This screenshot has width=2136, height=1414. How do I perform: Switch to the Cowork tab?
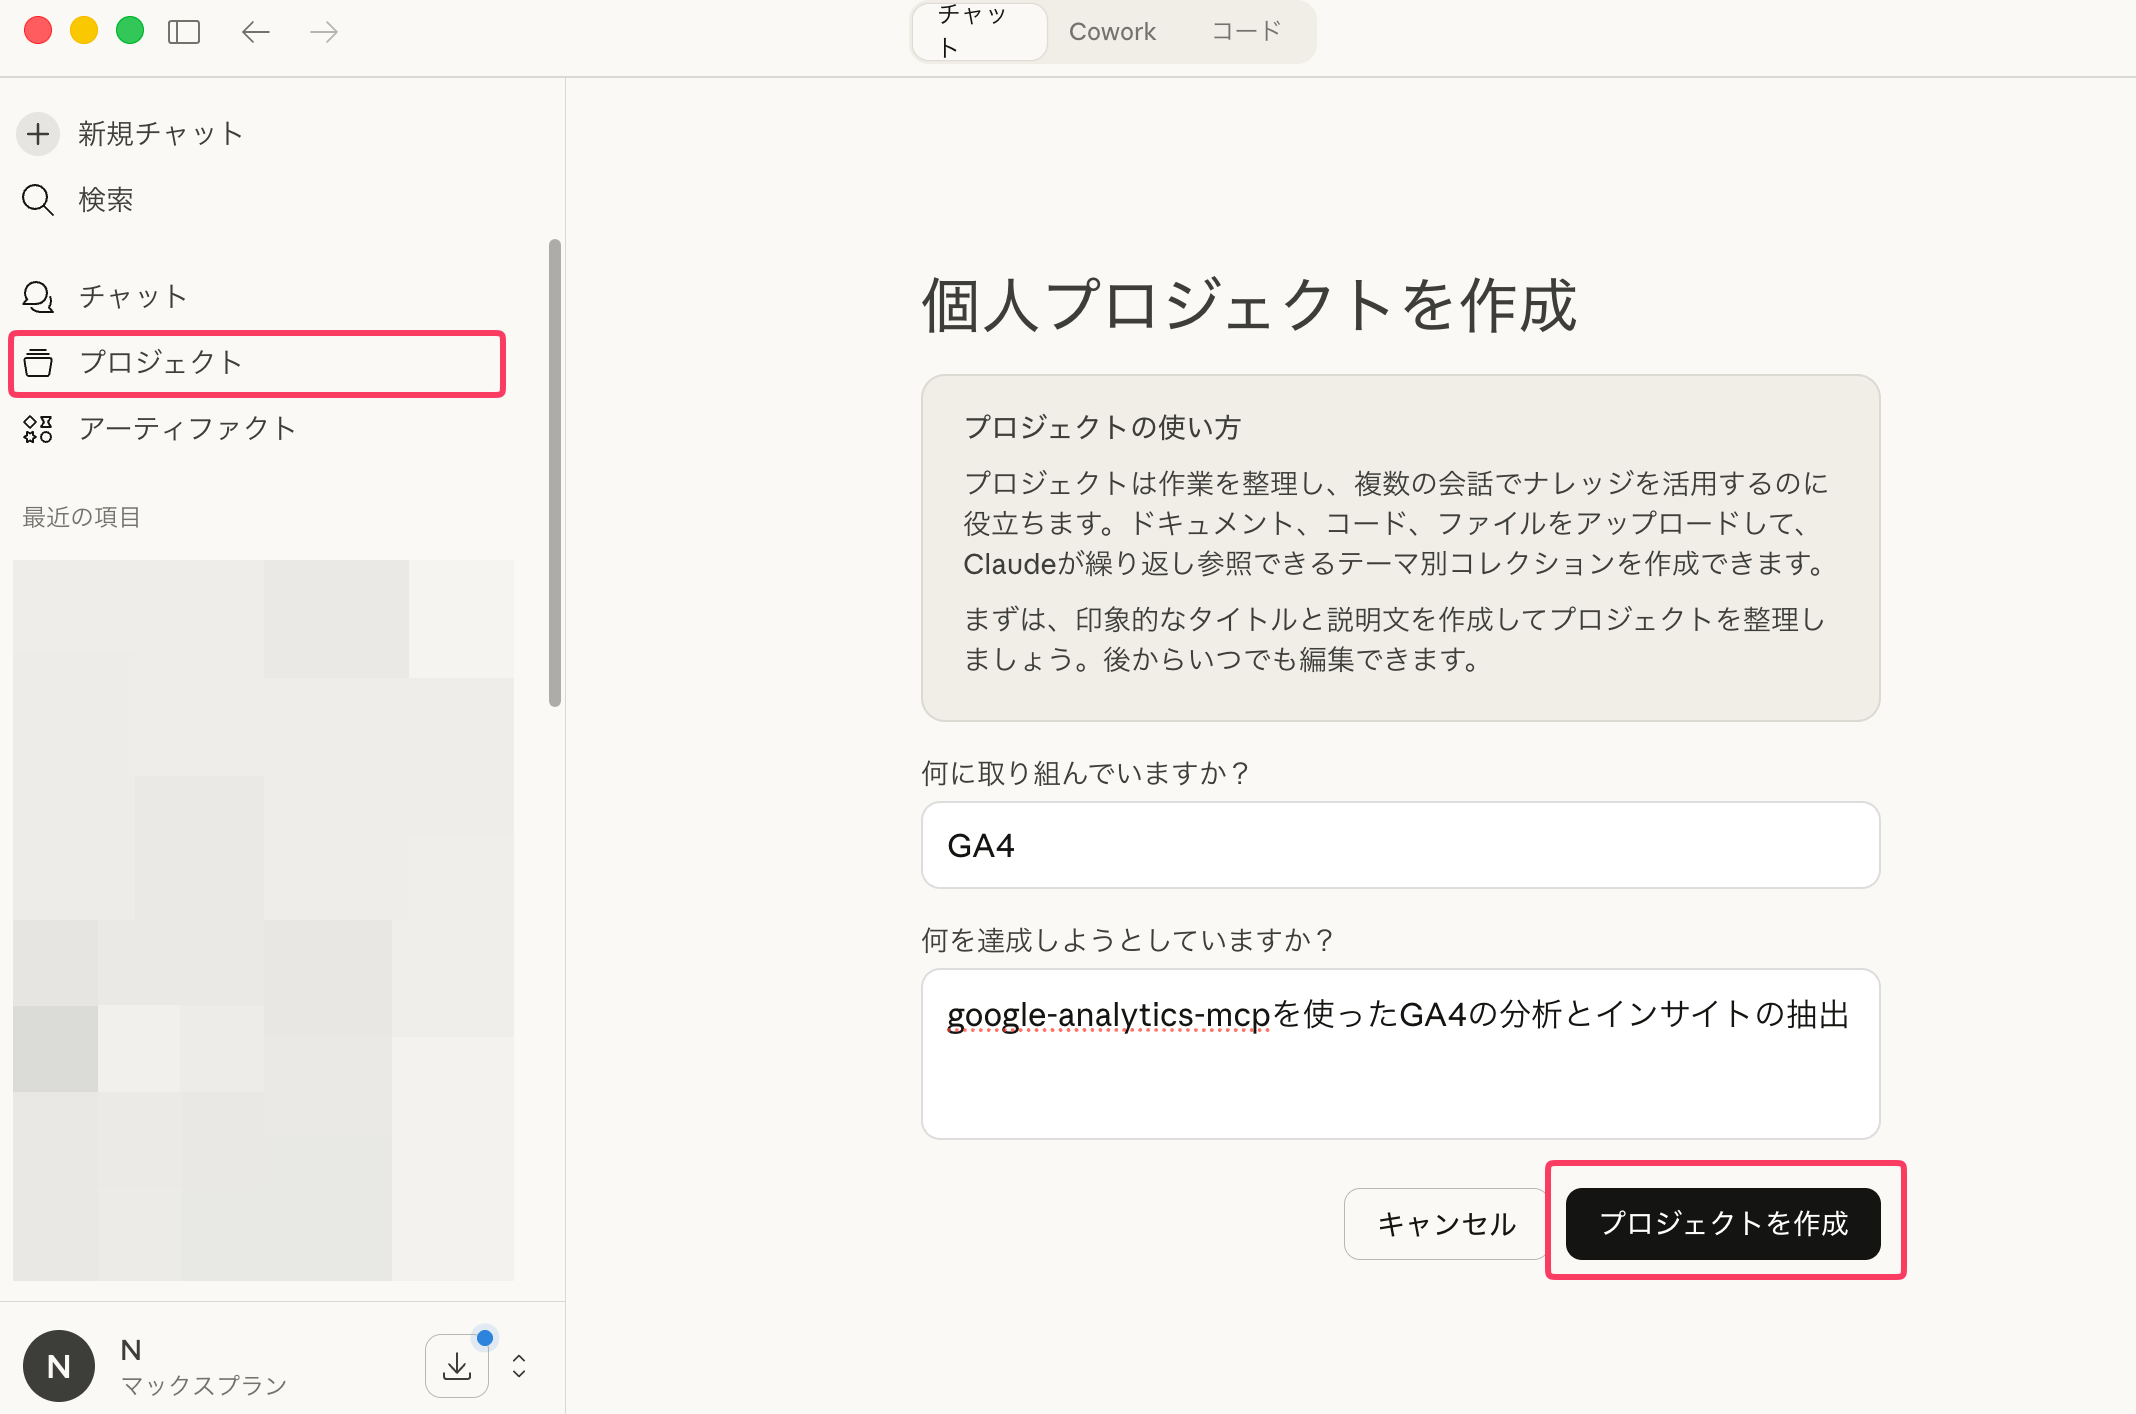pyautogui.click(x=1112, y=31)
